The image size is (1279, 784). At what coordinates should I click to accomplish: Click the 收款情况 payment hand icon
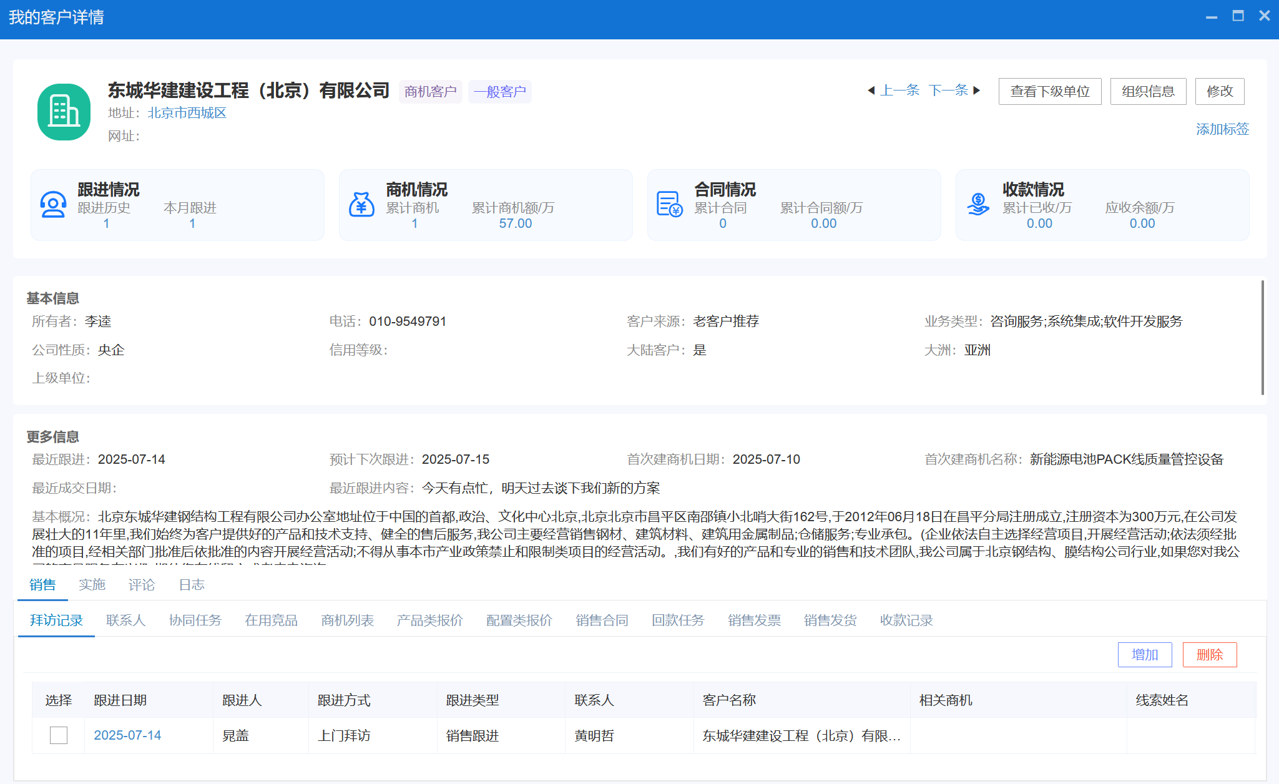pos(978,204)
